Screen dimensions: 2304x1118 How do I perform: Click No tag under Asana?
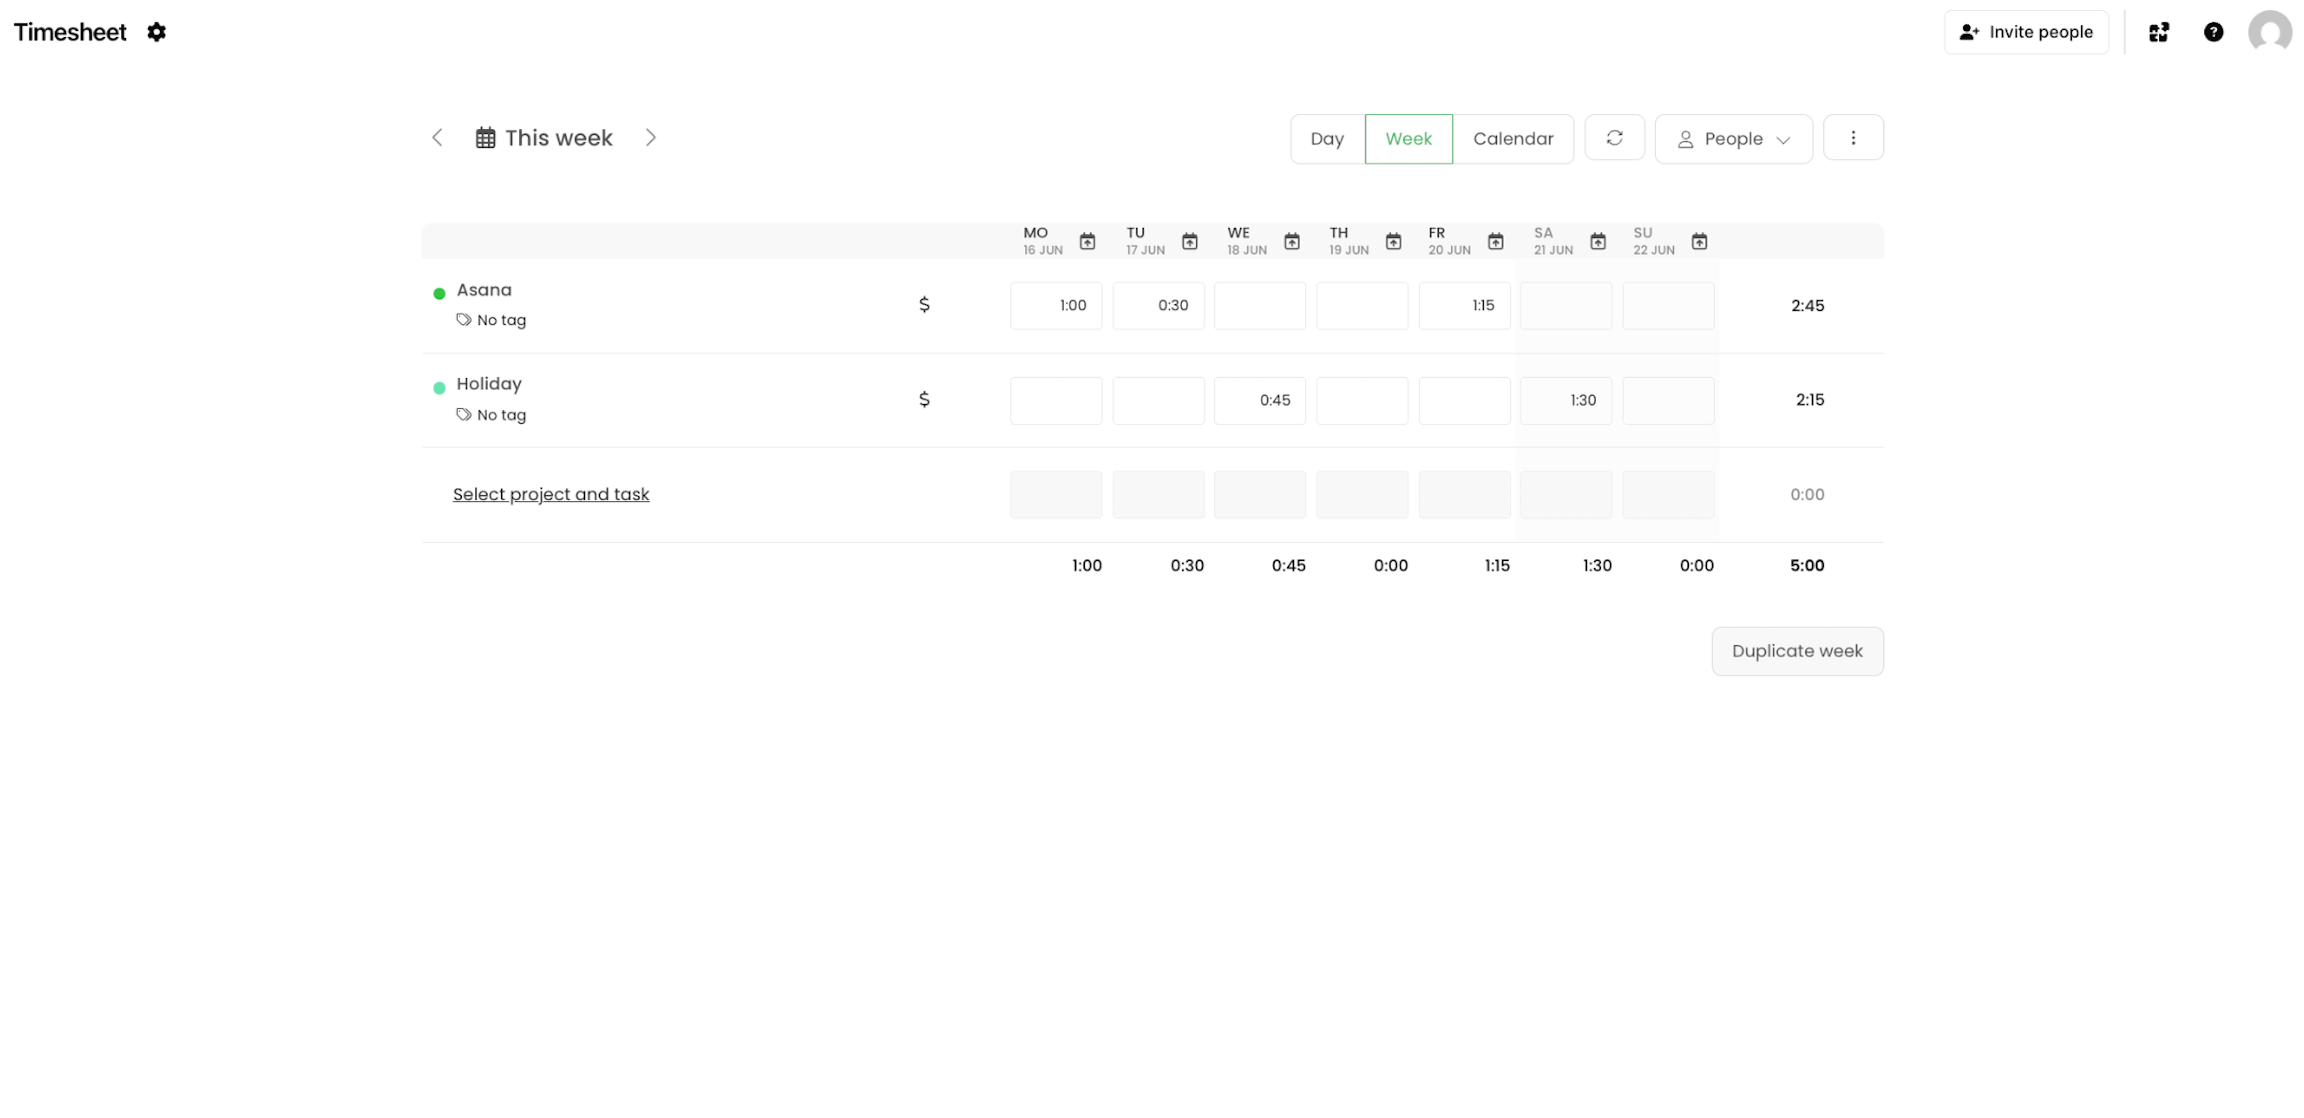pos(491,320)
